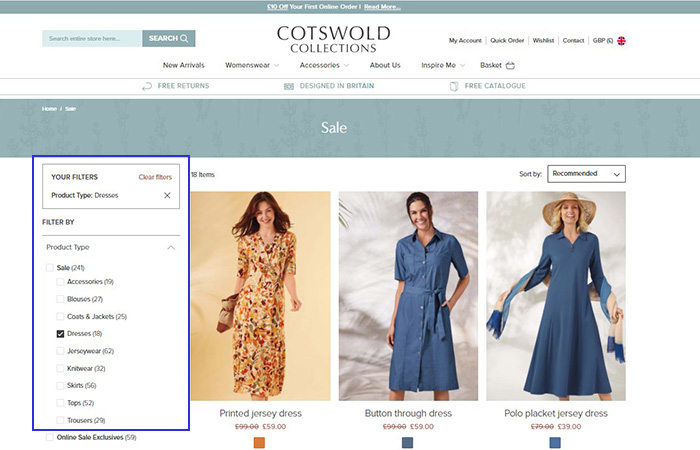Tick the Accessories (19) checkbox
Screen dimensions: 700x450
[60, 282]
